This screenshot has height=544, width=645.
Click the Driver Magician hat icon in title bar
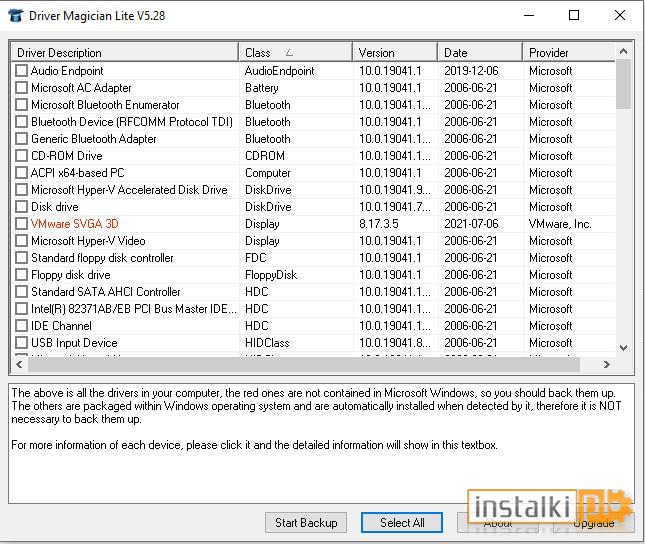point(16,16)
